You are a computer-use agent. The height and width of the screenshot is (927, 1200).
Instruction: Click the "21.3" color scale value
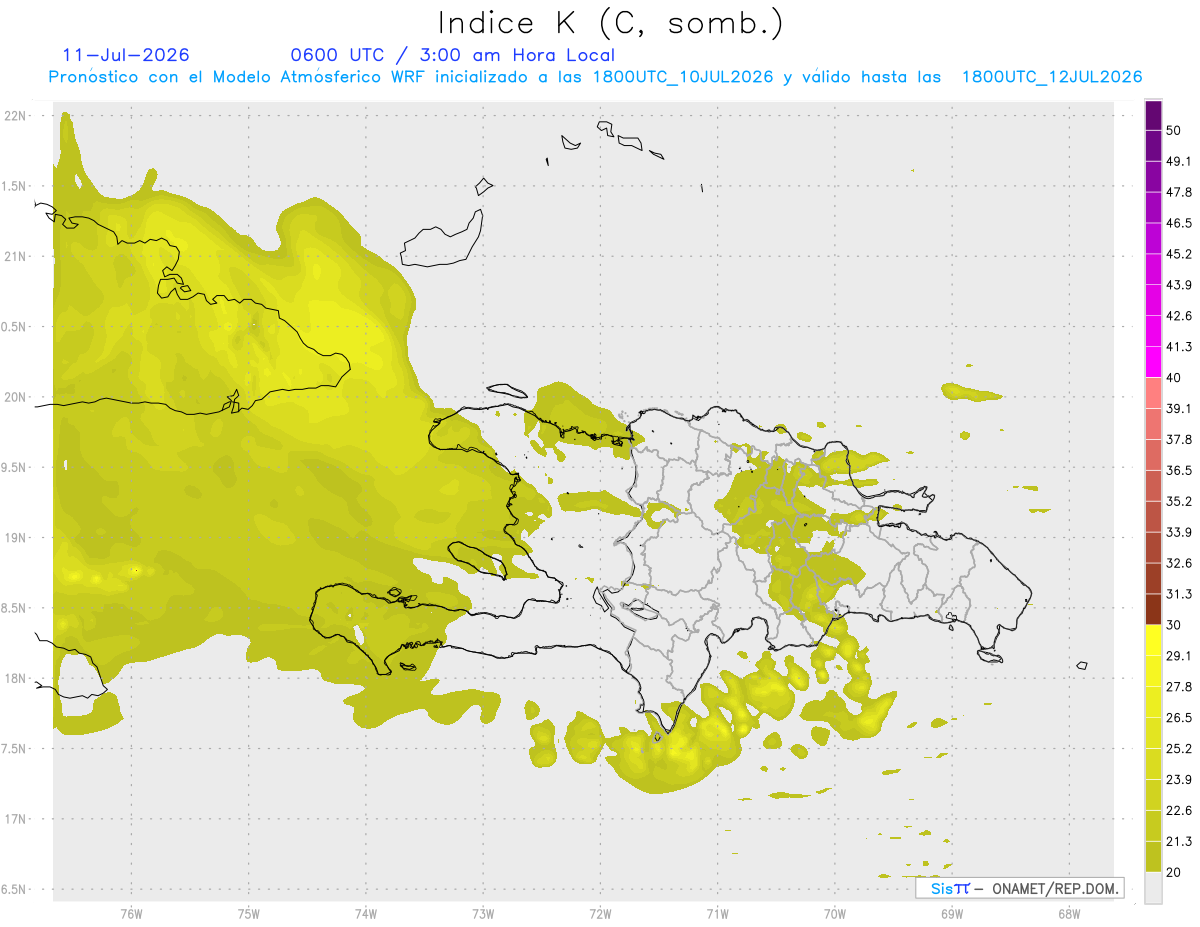pyautogui.click(x=1179, y=841)
